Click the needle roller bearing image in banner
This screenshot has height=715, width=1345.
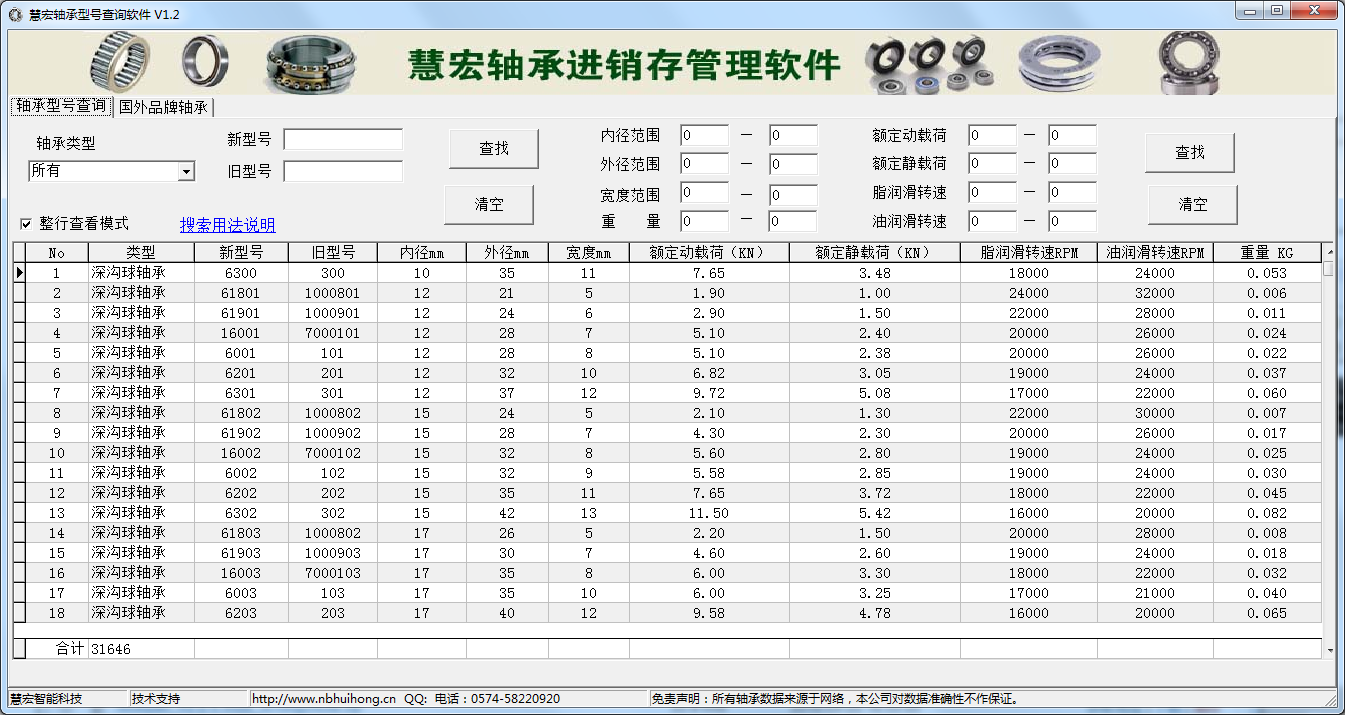point(119,62)
